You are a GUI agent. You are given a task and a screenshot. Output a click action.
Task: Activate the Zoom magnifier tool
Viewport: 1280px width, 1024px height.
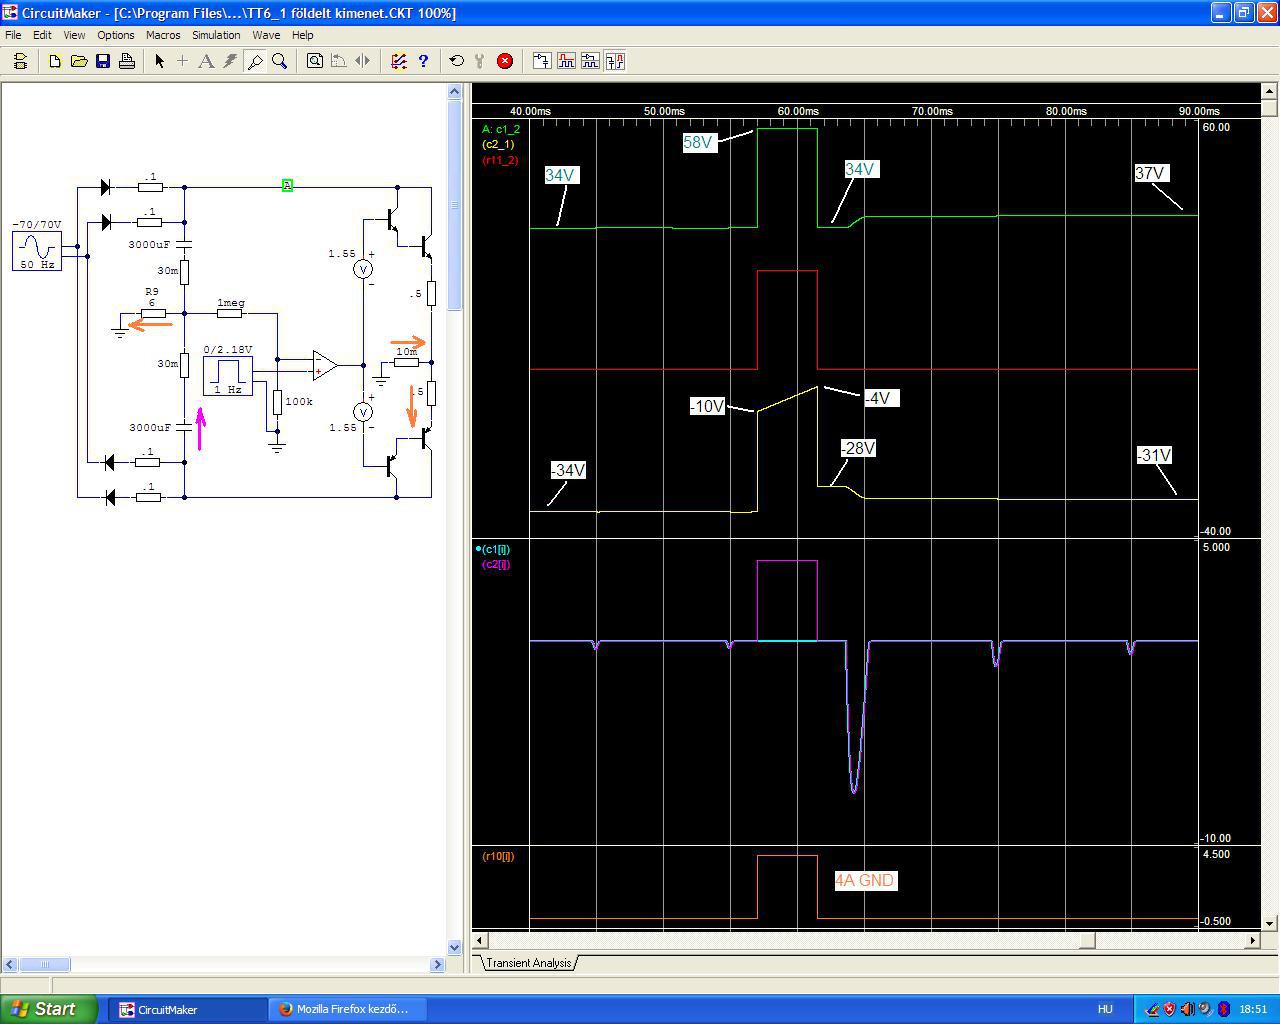(x=280, y=61)
